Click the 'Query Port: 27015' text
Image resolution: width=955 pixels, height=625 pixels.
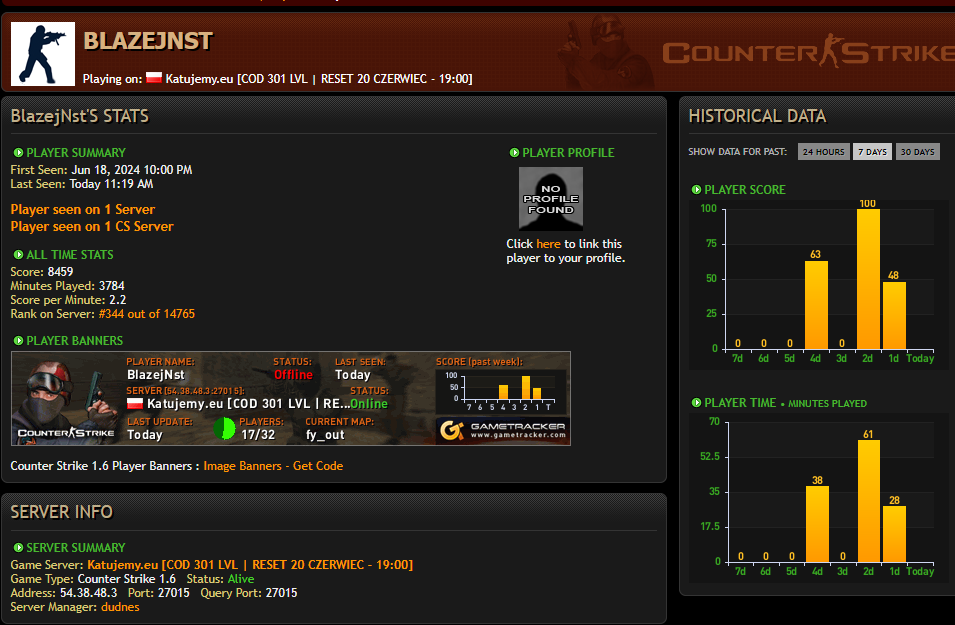(x=248, y=593)
